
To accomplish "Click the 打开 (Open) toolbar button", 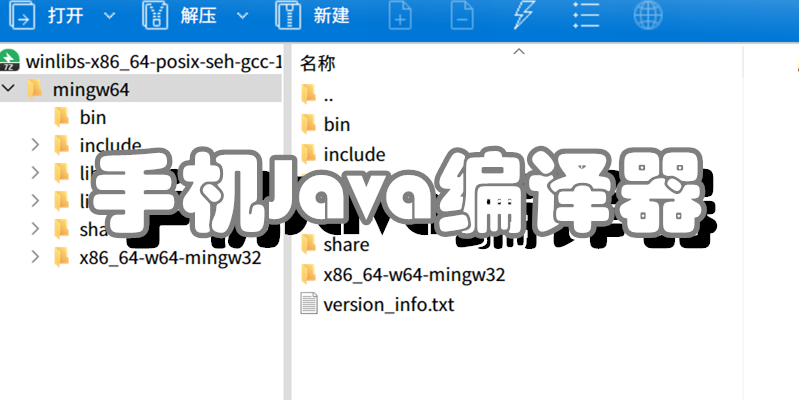I will coord(47,16).
